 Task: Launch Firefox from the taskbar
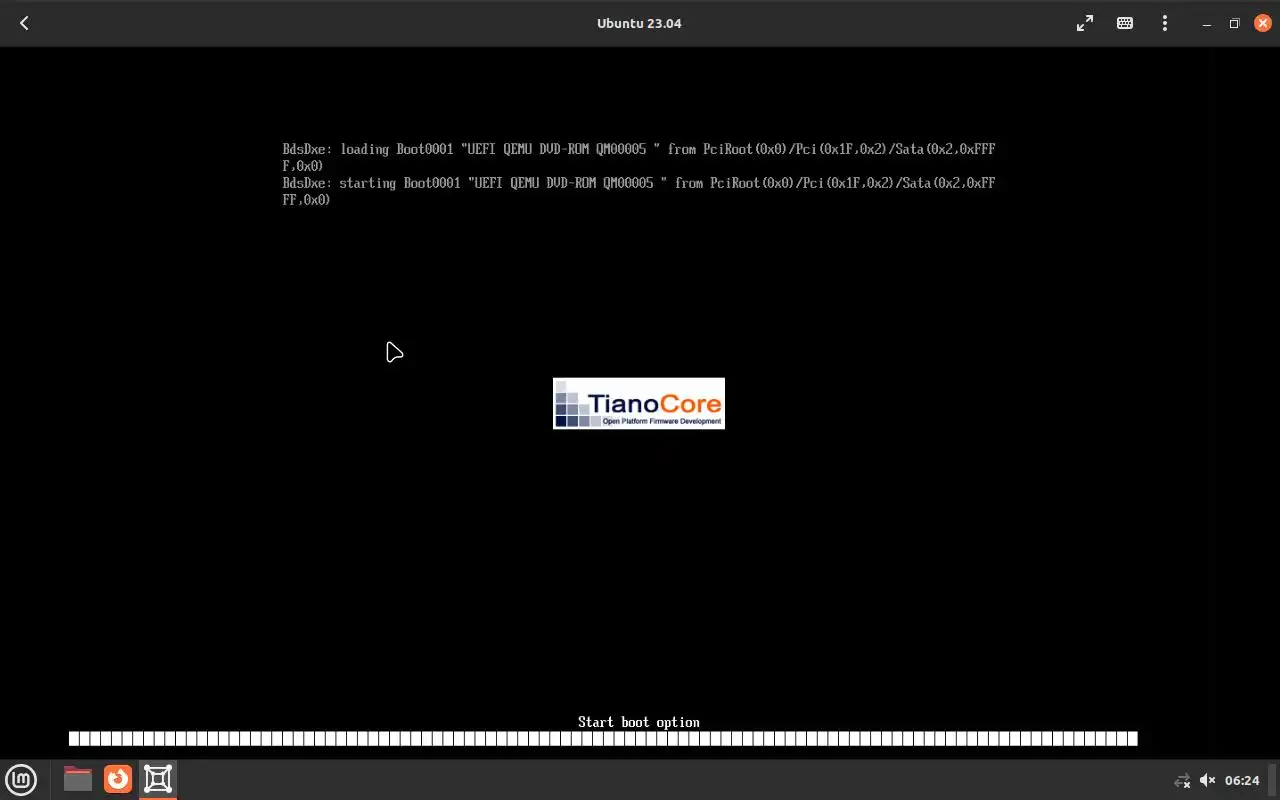118,779
